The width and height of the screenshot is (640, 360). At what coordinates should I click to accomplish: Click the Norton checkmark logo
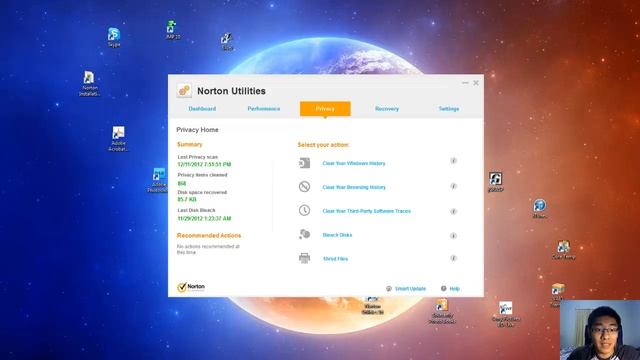click(x=191, y=287)
